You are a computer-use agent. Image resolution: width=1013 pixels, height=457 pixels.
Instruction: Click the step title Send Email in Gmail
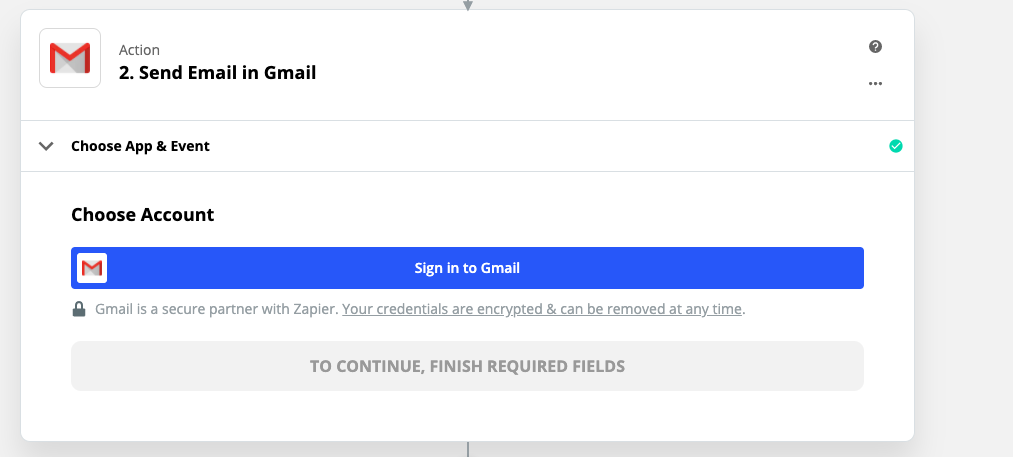[x=217, y=72]
